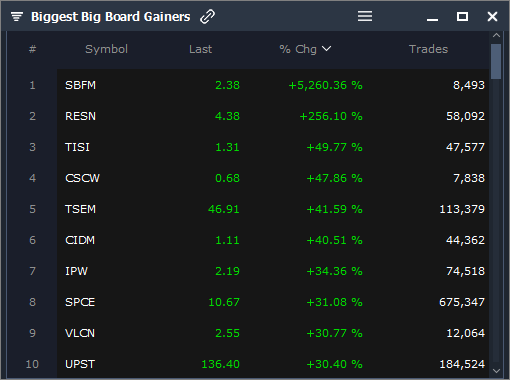Minimize the gainers window

(x=432, y=20)
